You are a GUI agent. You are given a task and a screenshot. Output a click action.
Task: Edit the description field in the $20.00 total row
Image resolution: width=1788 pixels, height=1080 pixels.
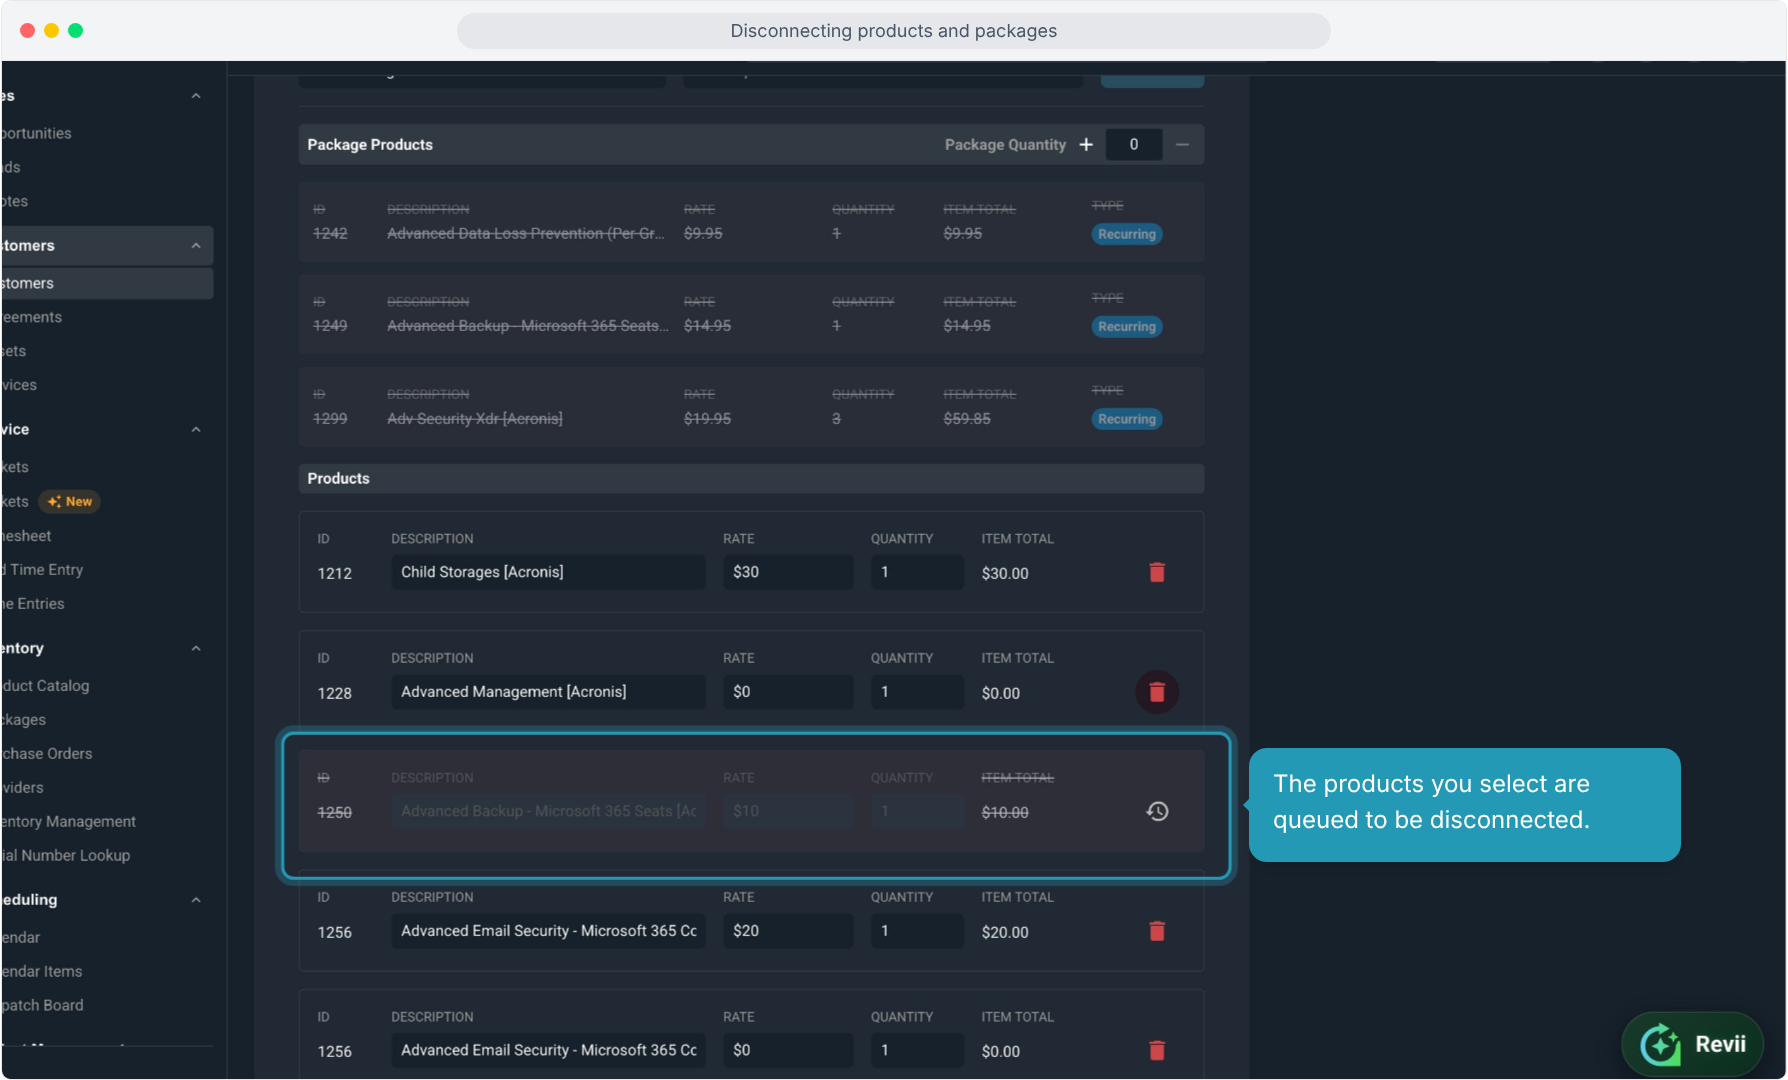[548, 931]
